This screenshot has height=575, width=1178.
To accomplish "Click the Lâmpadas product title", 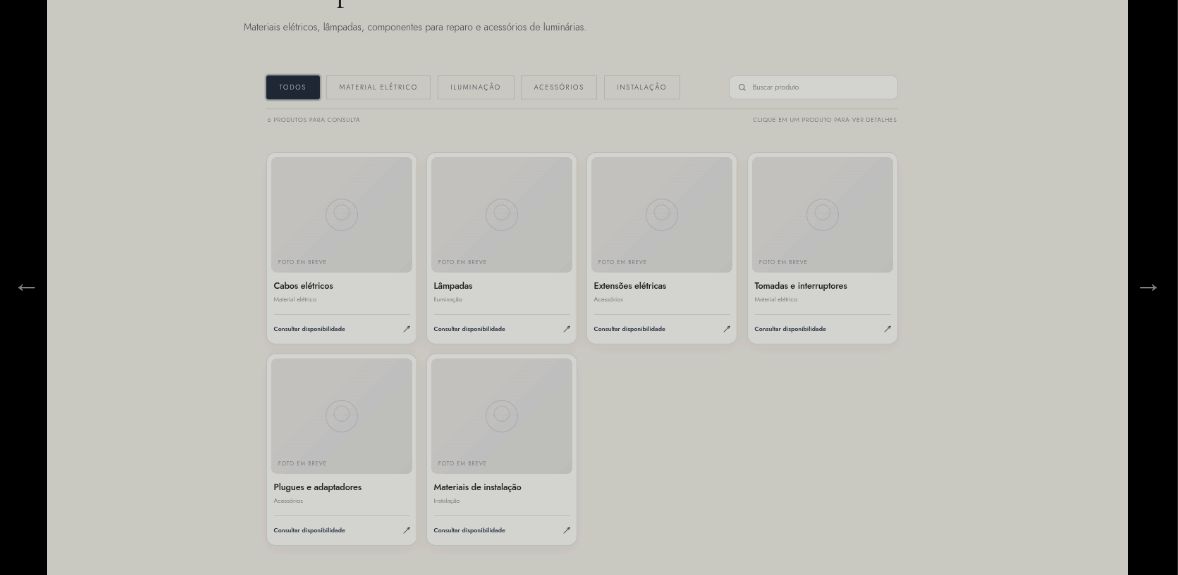I will [x=453, y=286].
